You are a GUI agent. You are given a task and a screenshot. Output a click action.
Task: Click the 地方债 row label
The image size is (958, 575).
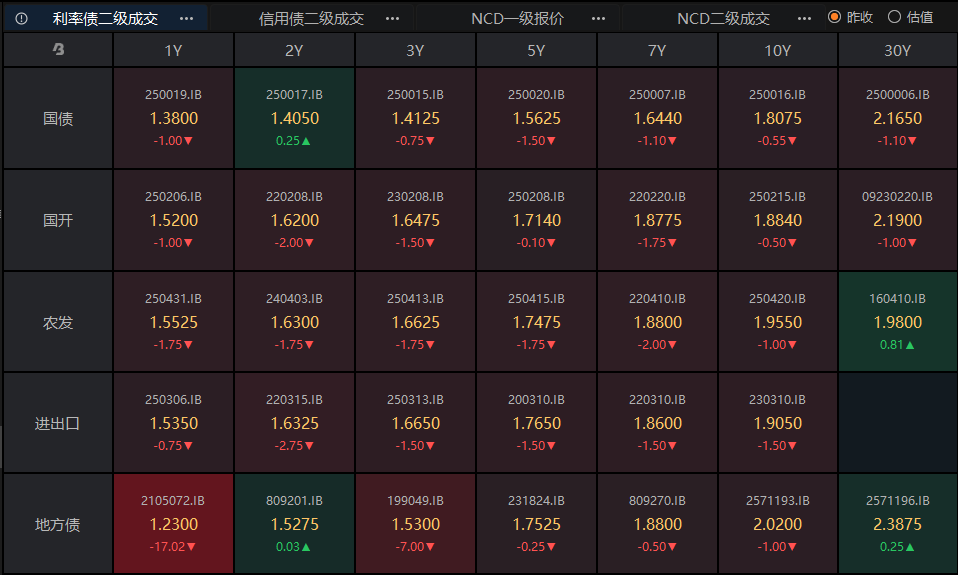[x=58, y=524]
